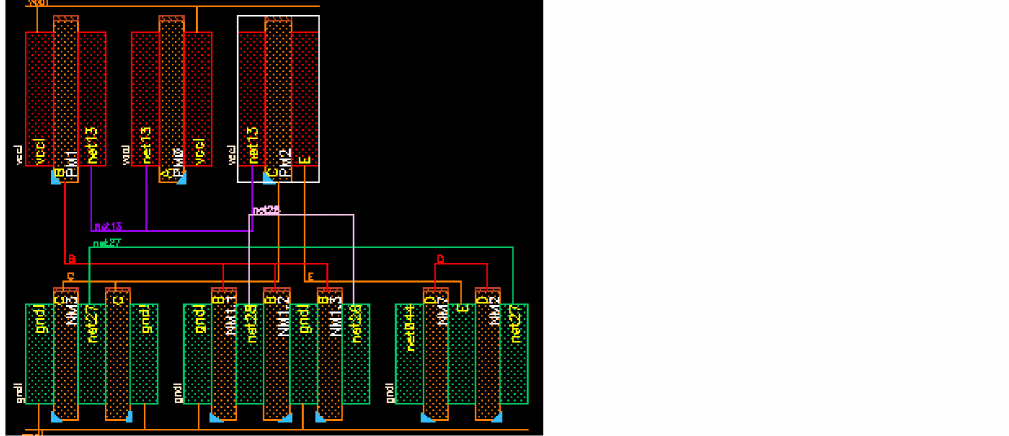Click the green net27 wire label
Viewport: 1009px width, 436px height.
[107, 243]
